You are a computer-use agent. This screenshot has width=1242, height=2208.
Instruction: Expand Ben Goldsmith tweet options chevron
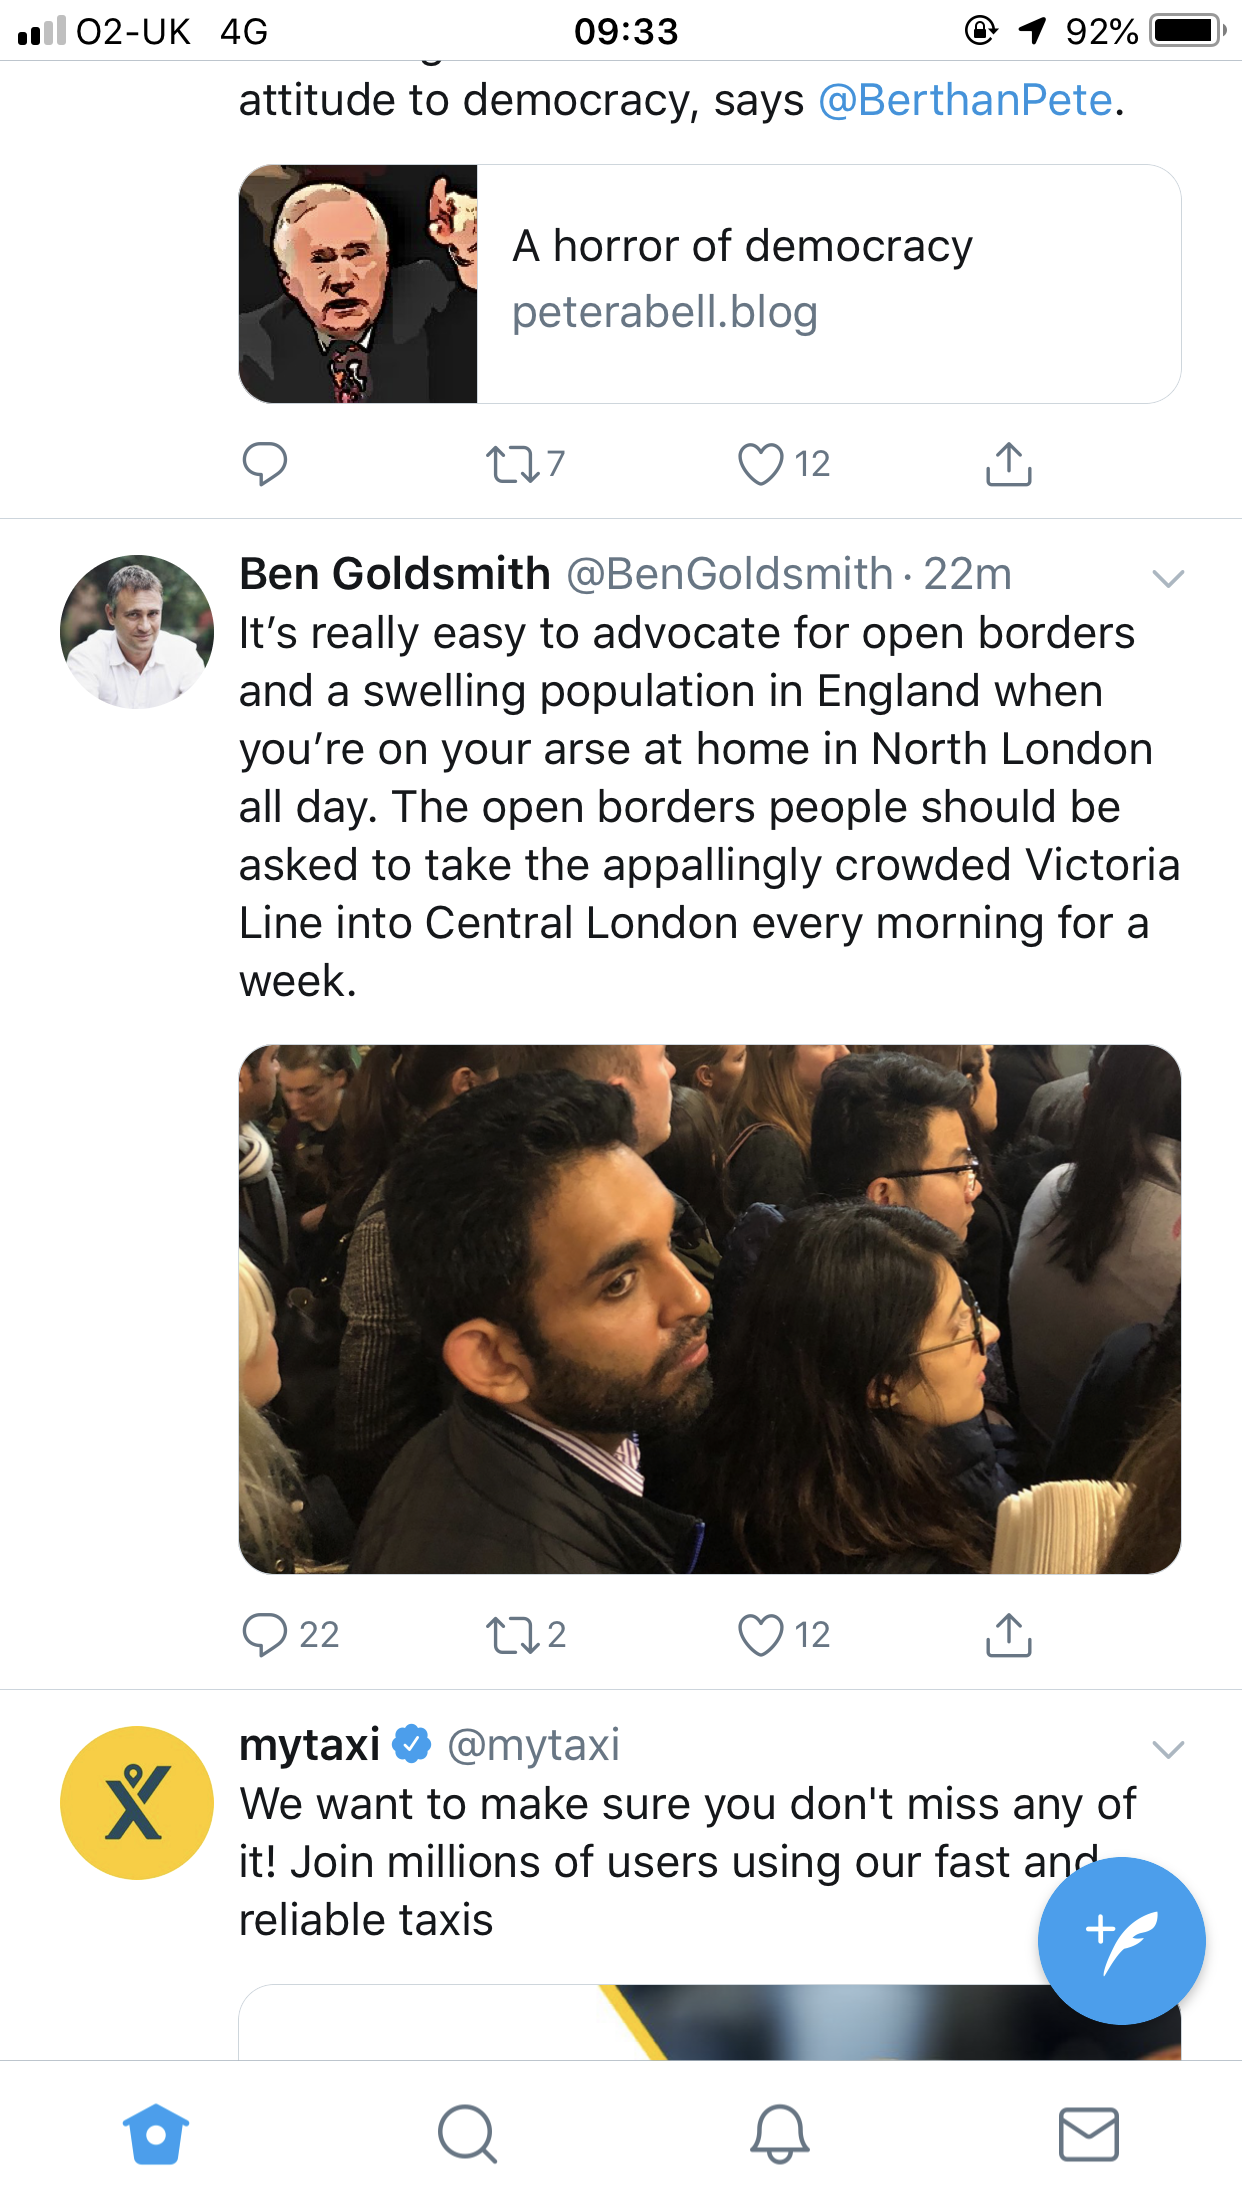tap(1168, 578)
